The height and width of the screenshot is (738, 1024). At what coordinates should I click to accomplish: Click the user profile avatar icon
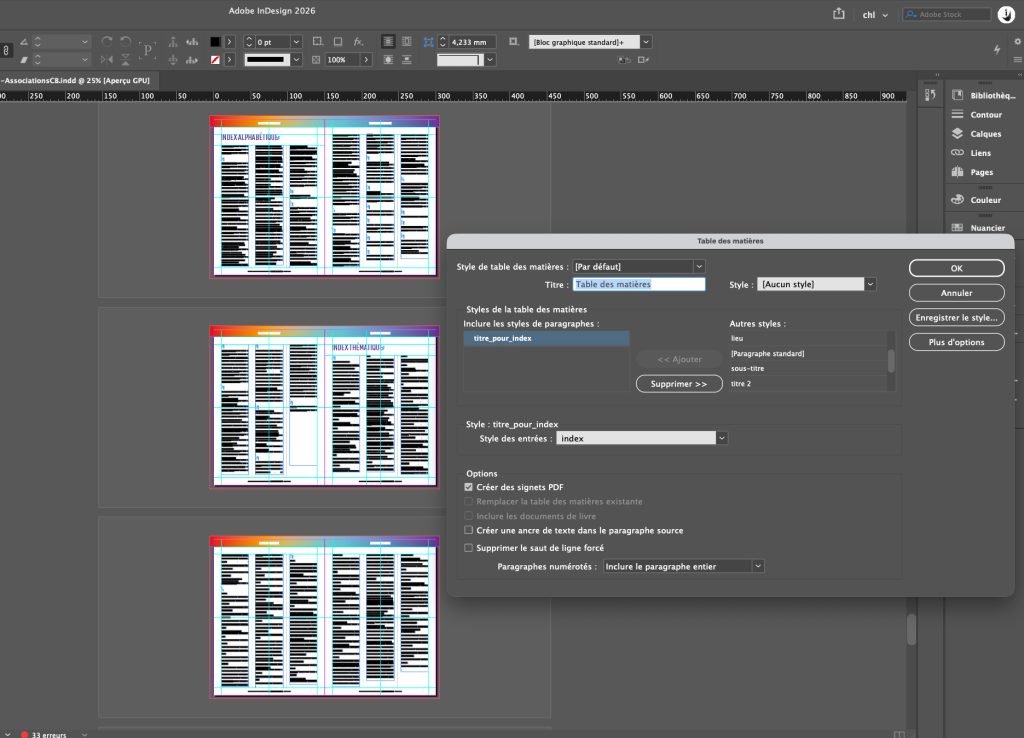click(1006, 14)
